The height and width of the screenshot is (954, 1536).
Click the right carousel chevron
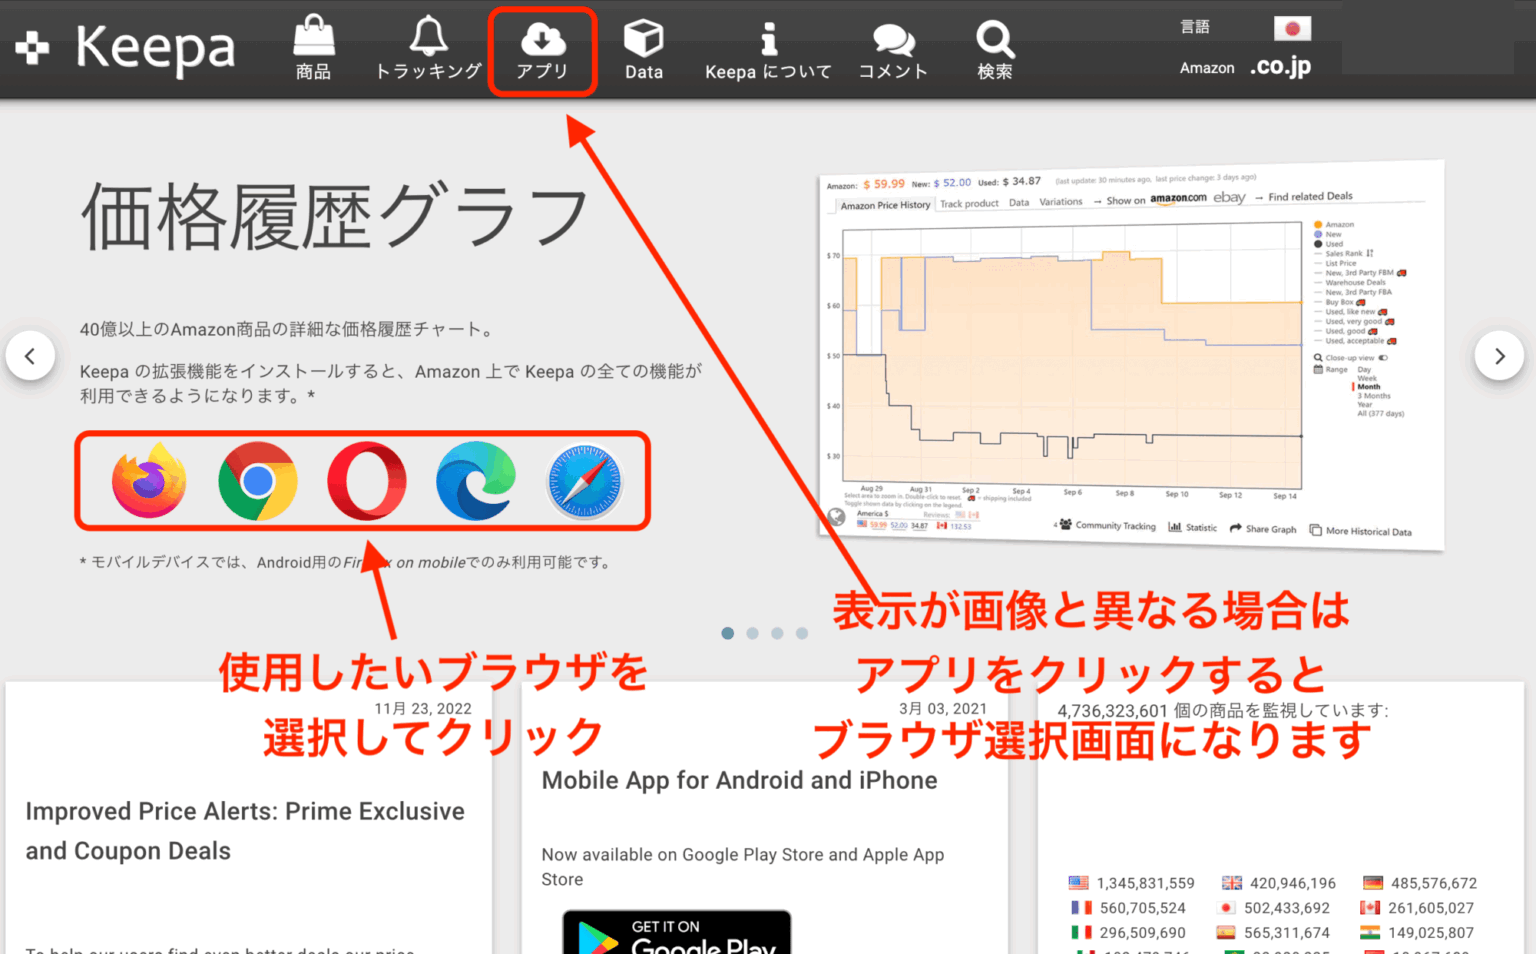click(x=1499, y=355)
